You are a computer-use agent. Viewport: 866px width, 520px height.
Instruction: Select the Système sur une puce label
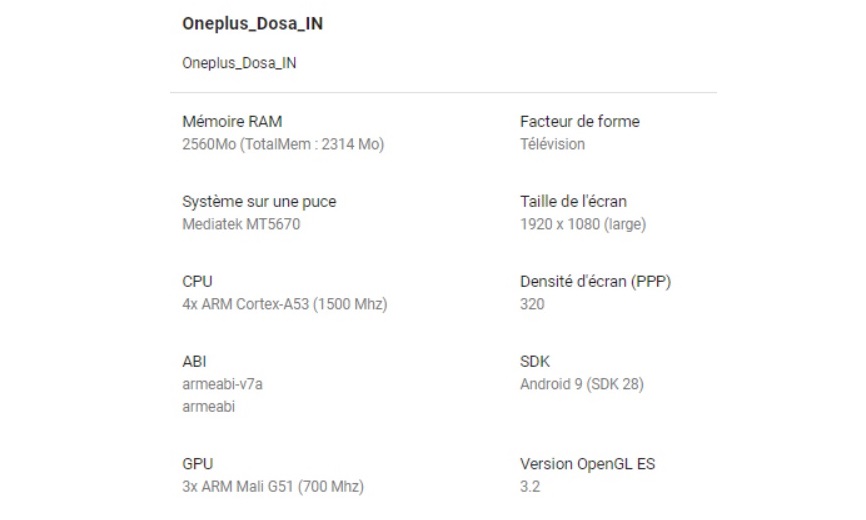pyautogui.click(x=259, y=201)
